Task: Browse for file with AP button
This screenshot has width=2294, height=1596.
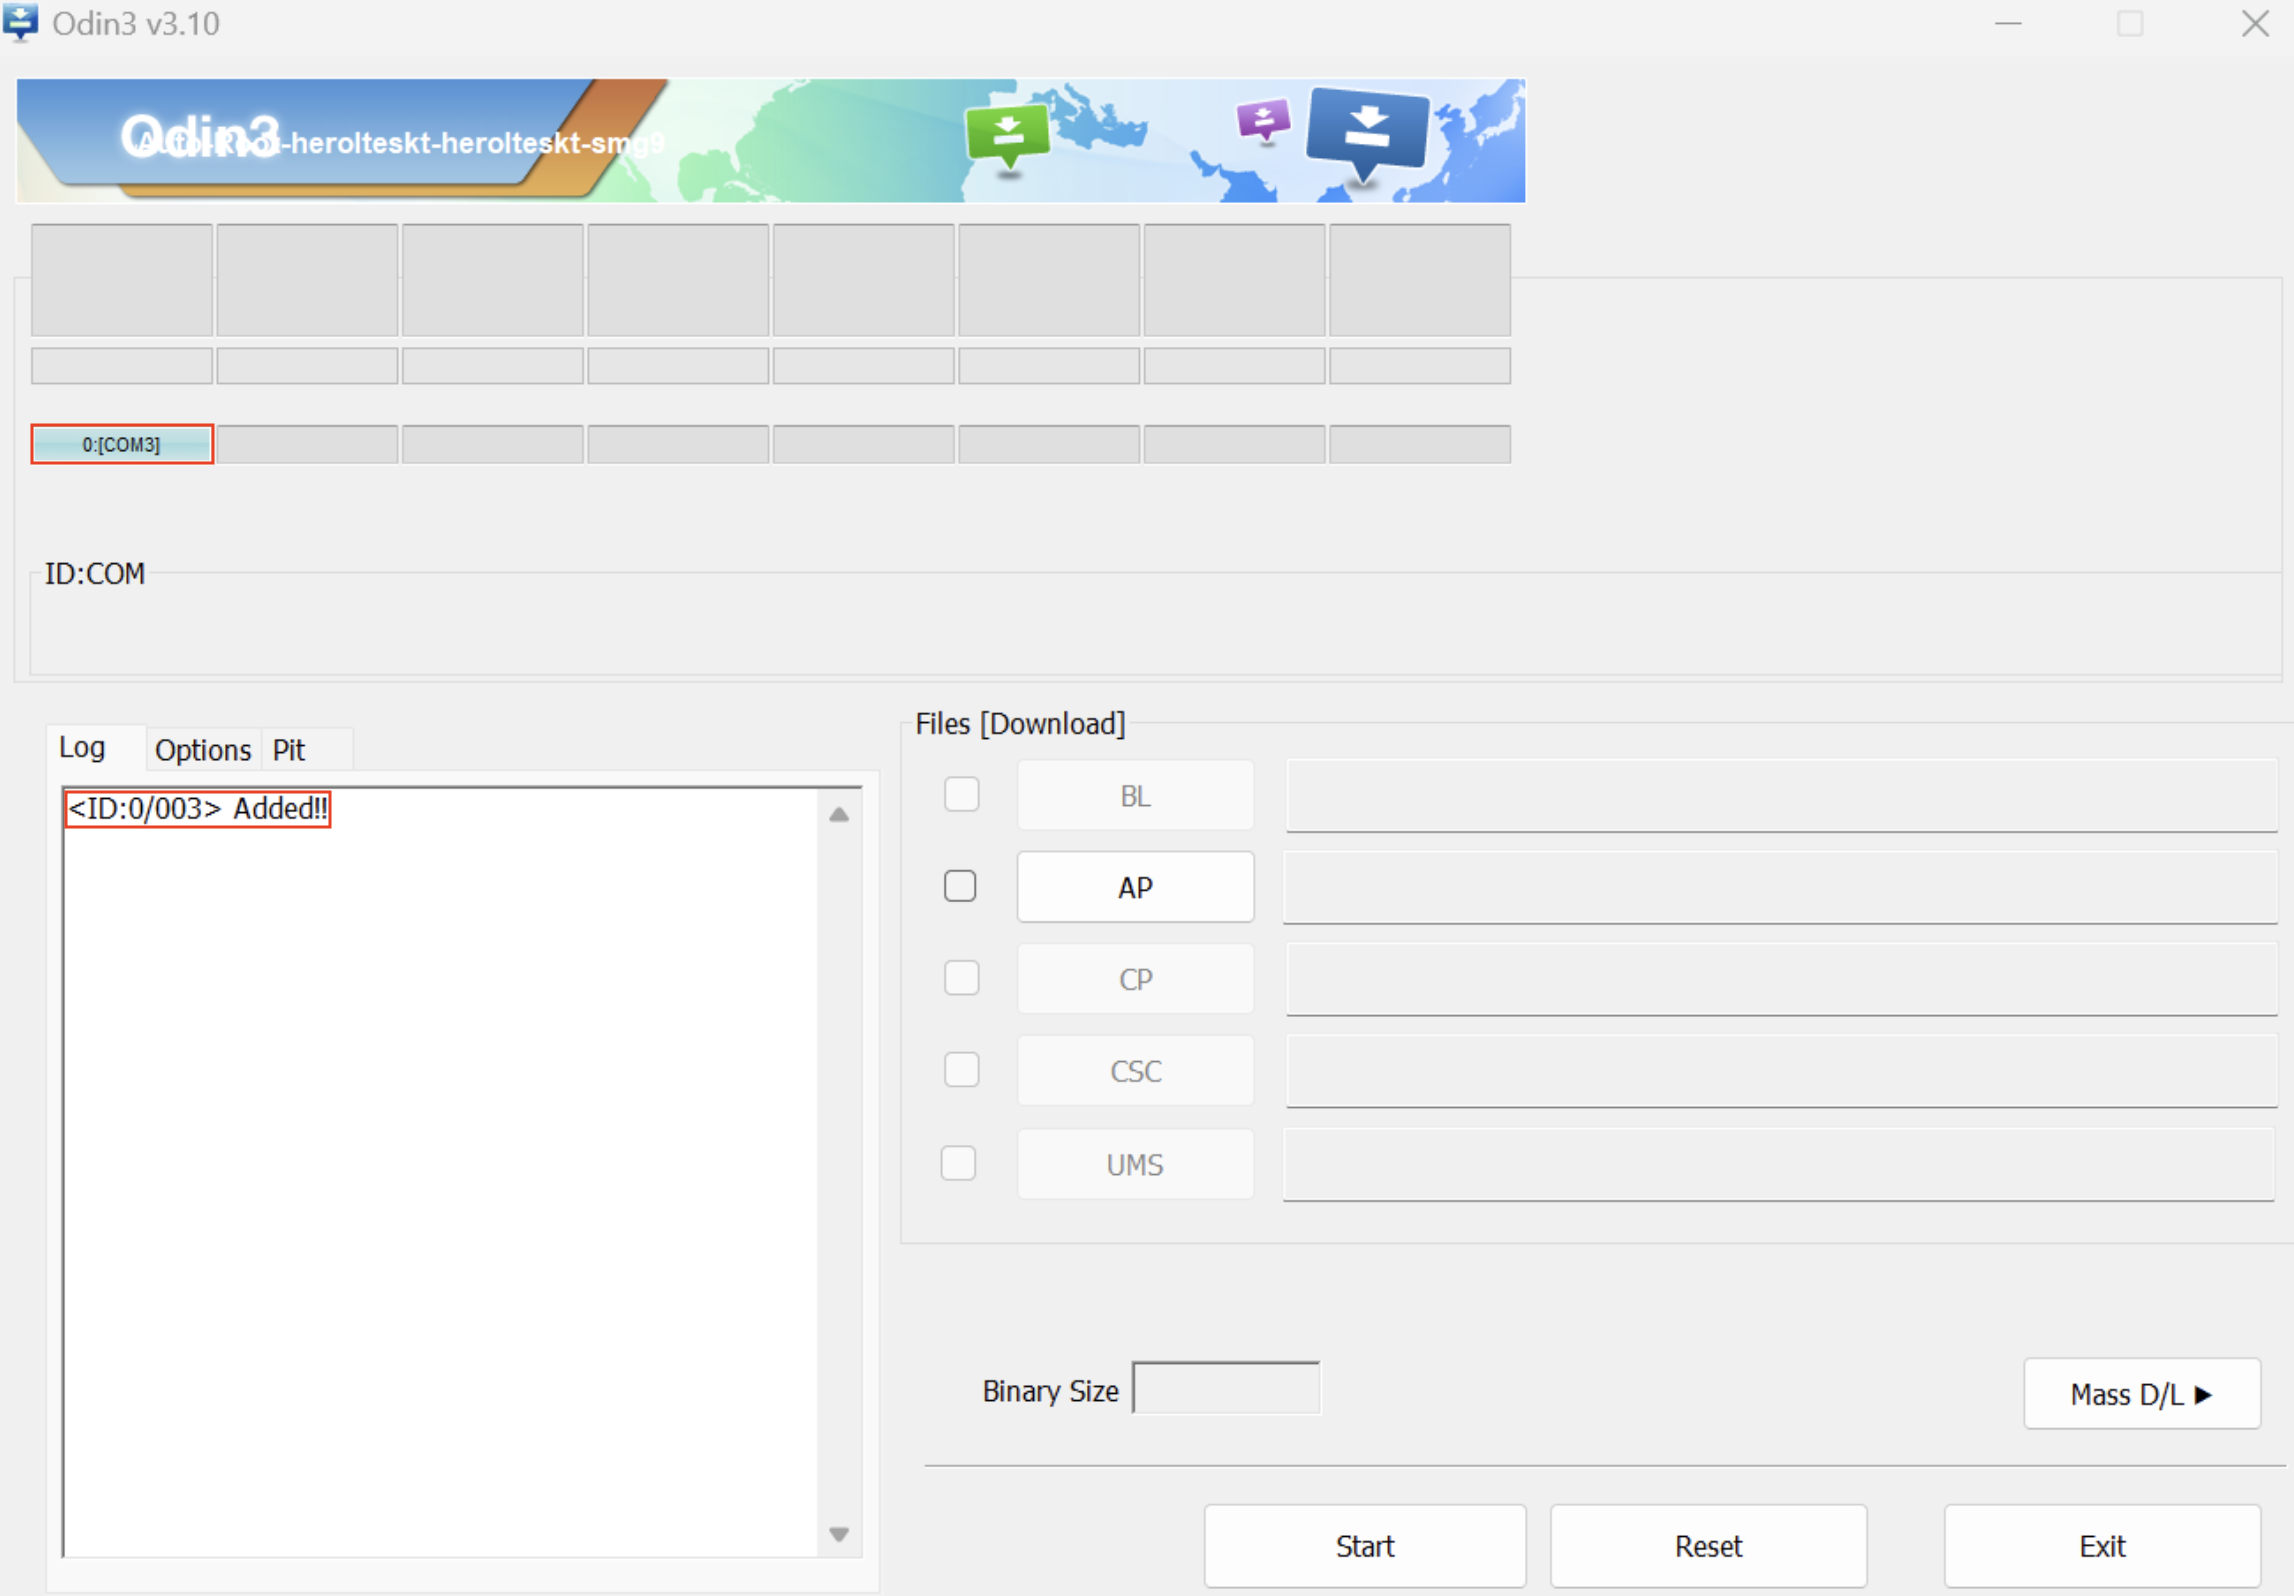Action: click(x=1135, y=887)
